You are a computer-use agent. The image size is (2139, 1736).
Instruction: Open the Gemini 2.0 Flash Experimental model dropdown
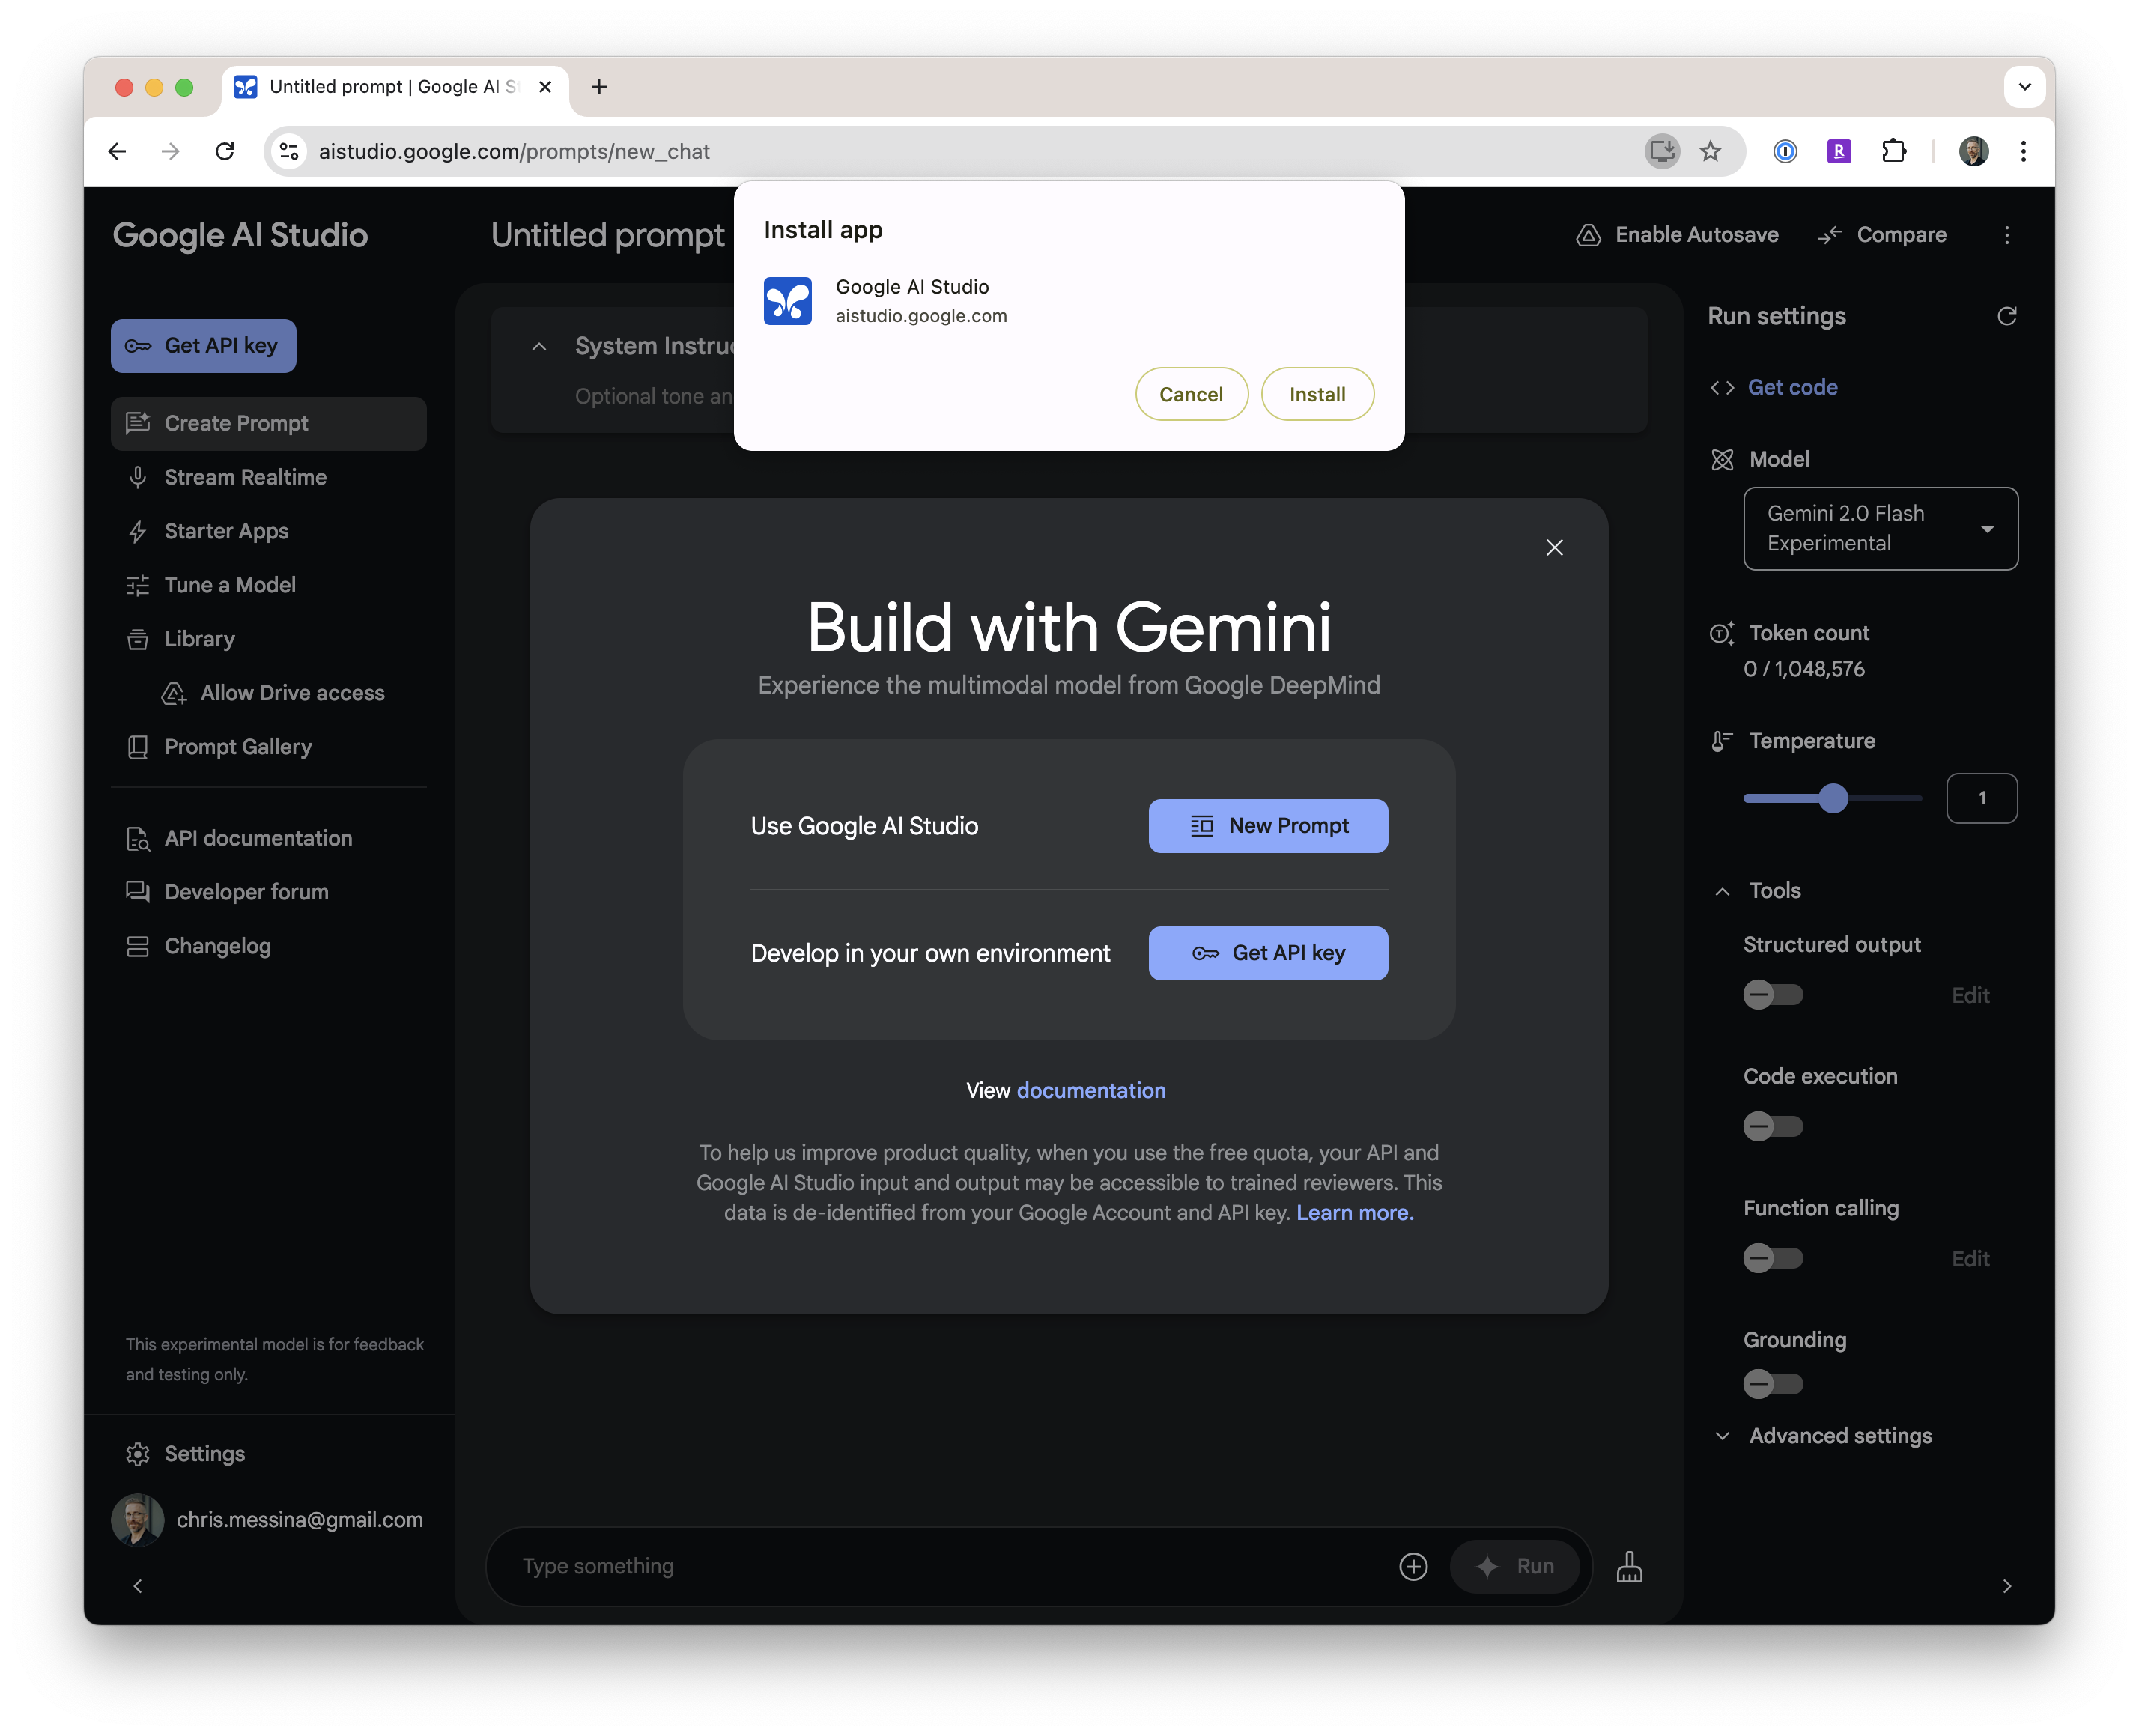point(1880,528)
